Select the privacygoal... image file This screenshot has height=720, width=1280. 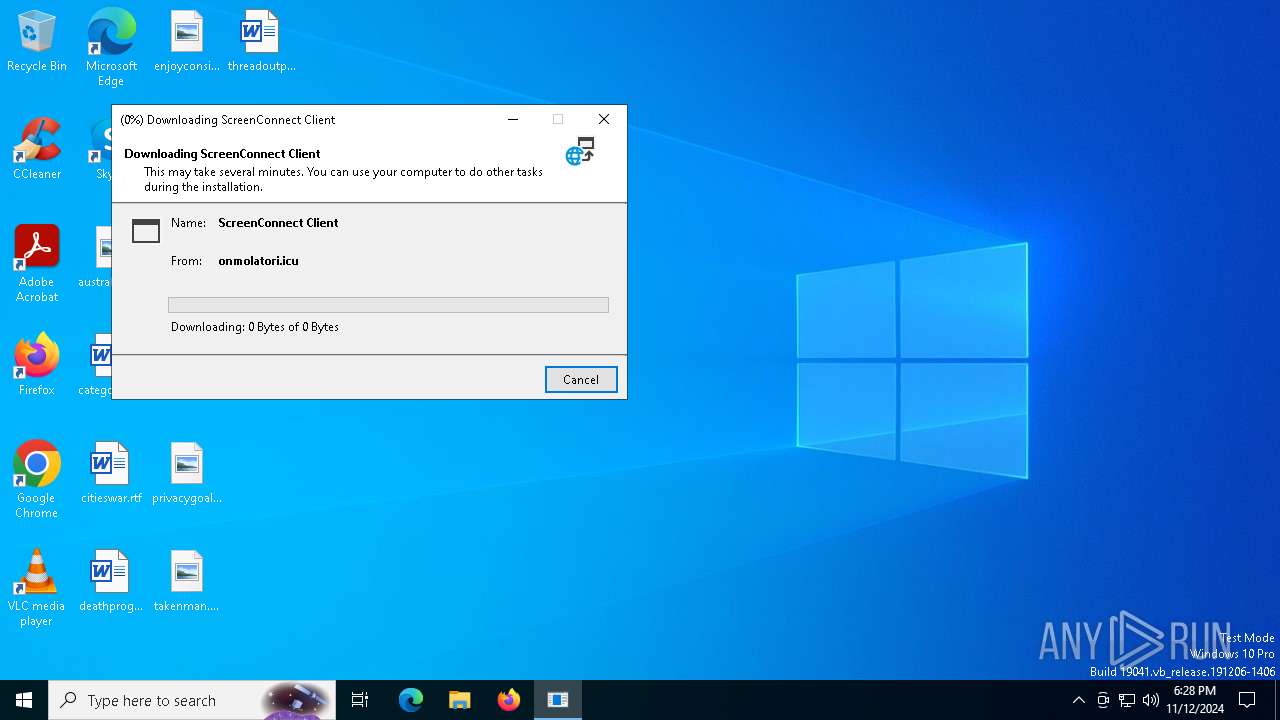(x=186, y=474)
